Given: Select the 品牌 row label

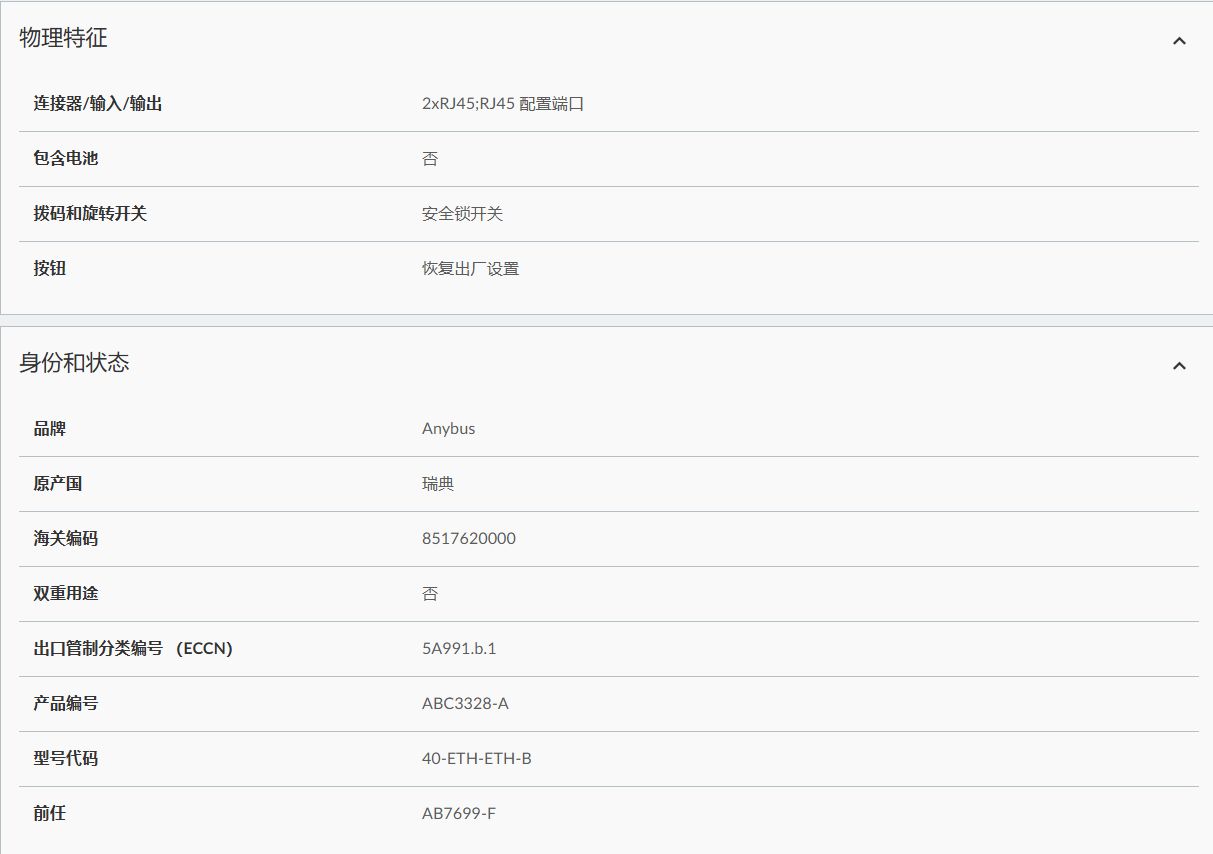Looking at the screenshot, I should point(50,428).
